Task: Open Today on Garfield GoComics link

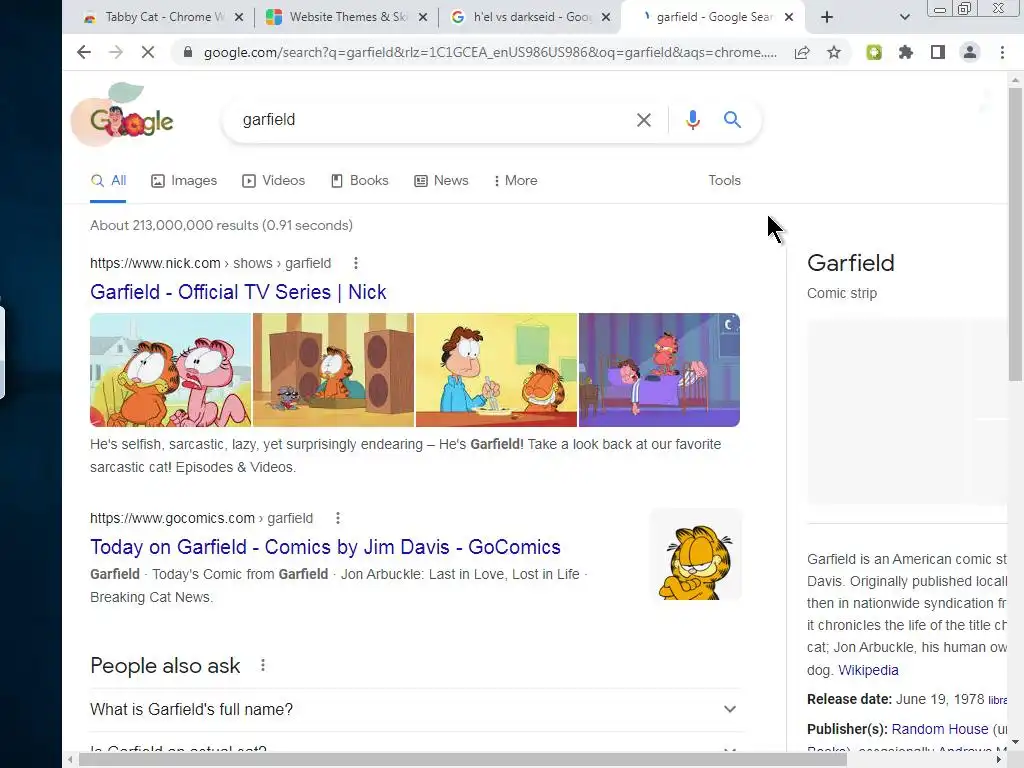Action: pos(325,547)
